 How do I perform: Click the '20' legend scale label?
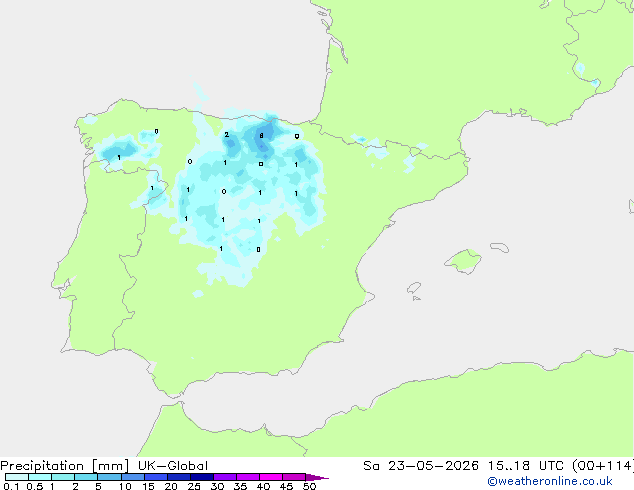pyautogui.click(x=171, y=486)
